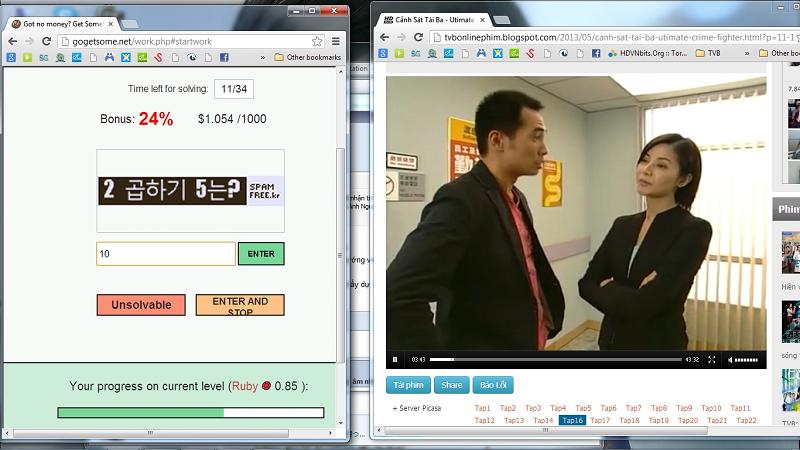Click the Tải phim button
Viewport: 800px width, 450px height.
408,385
